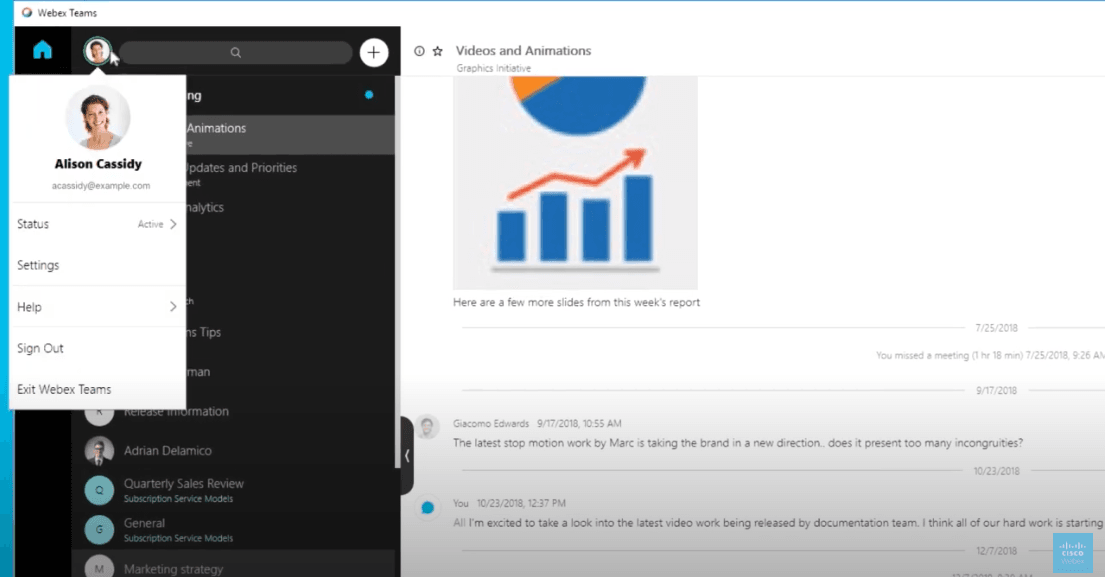Open the chart slide image in the conversation
The width and height of the screenshot is (1105, 577).
pos(575,182)
